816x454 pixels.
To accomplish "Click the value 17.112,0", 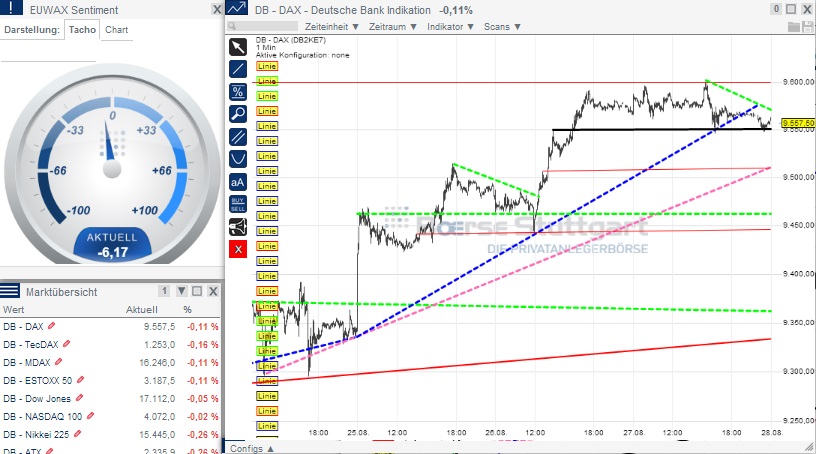I will click(x=157, y=398).
